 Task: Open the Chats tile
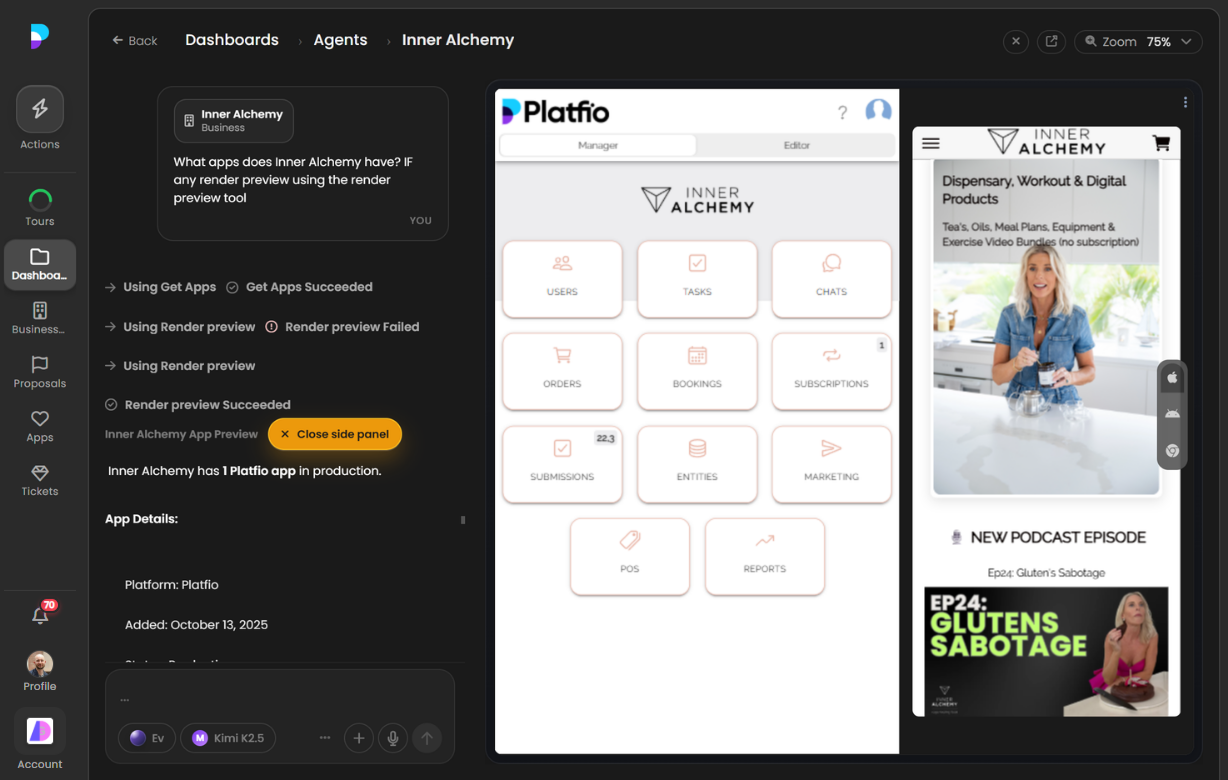click(831, 279)
